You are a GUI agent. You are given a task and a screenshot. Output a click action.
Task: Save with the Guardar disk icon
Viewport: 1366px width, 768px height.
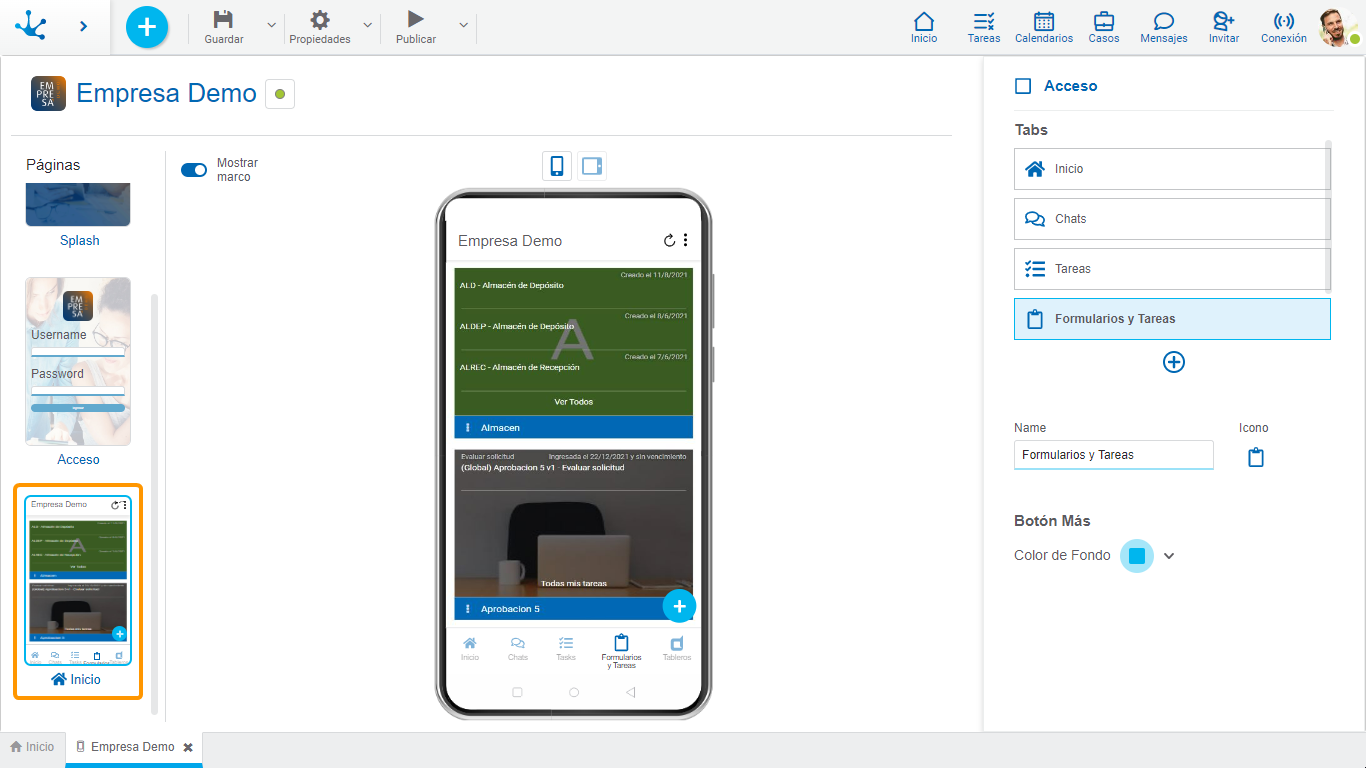224,20
